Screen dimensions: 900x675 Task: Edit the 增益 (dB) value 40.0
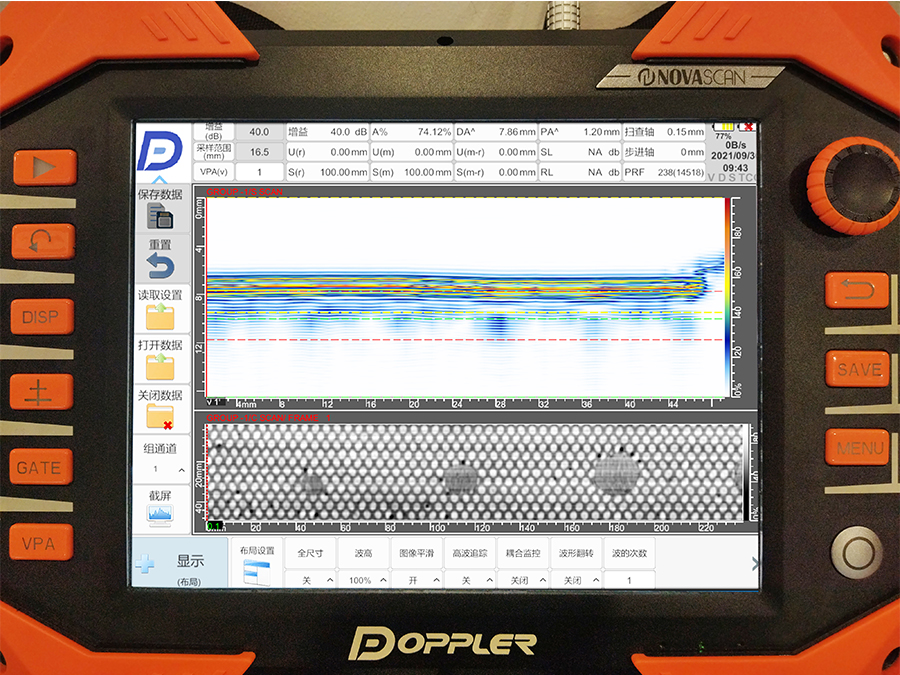click(259, 132)
